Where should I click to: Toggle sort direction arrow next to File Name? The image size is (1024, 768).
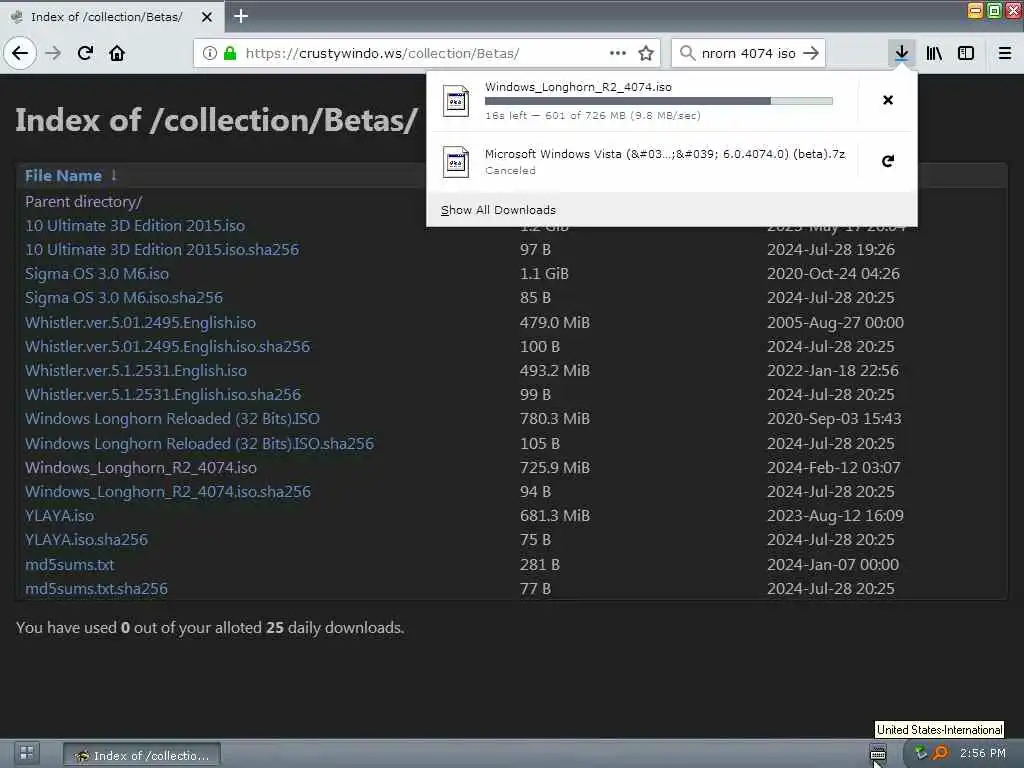point(114,175)
